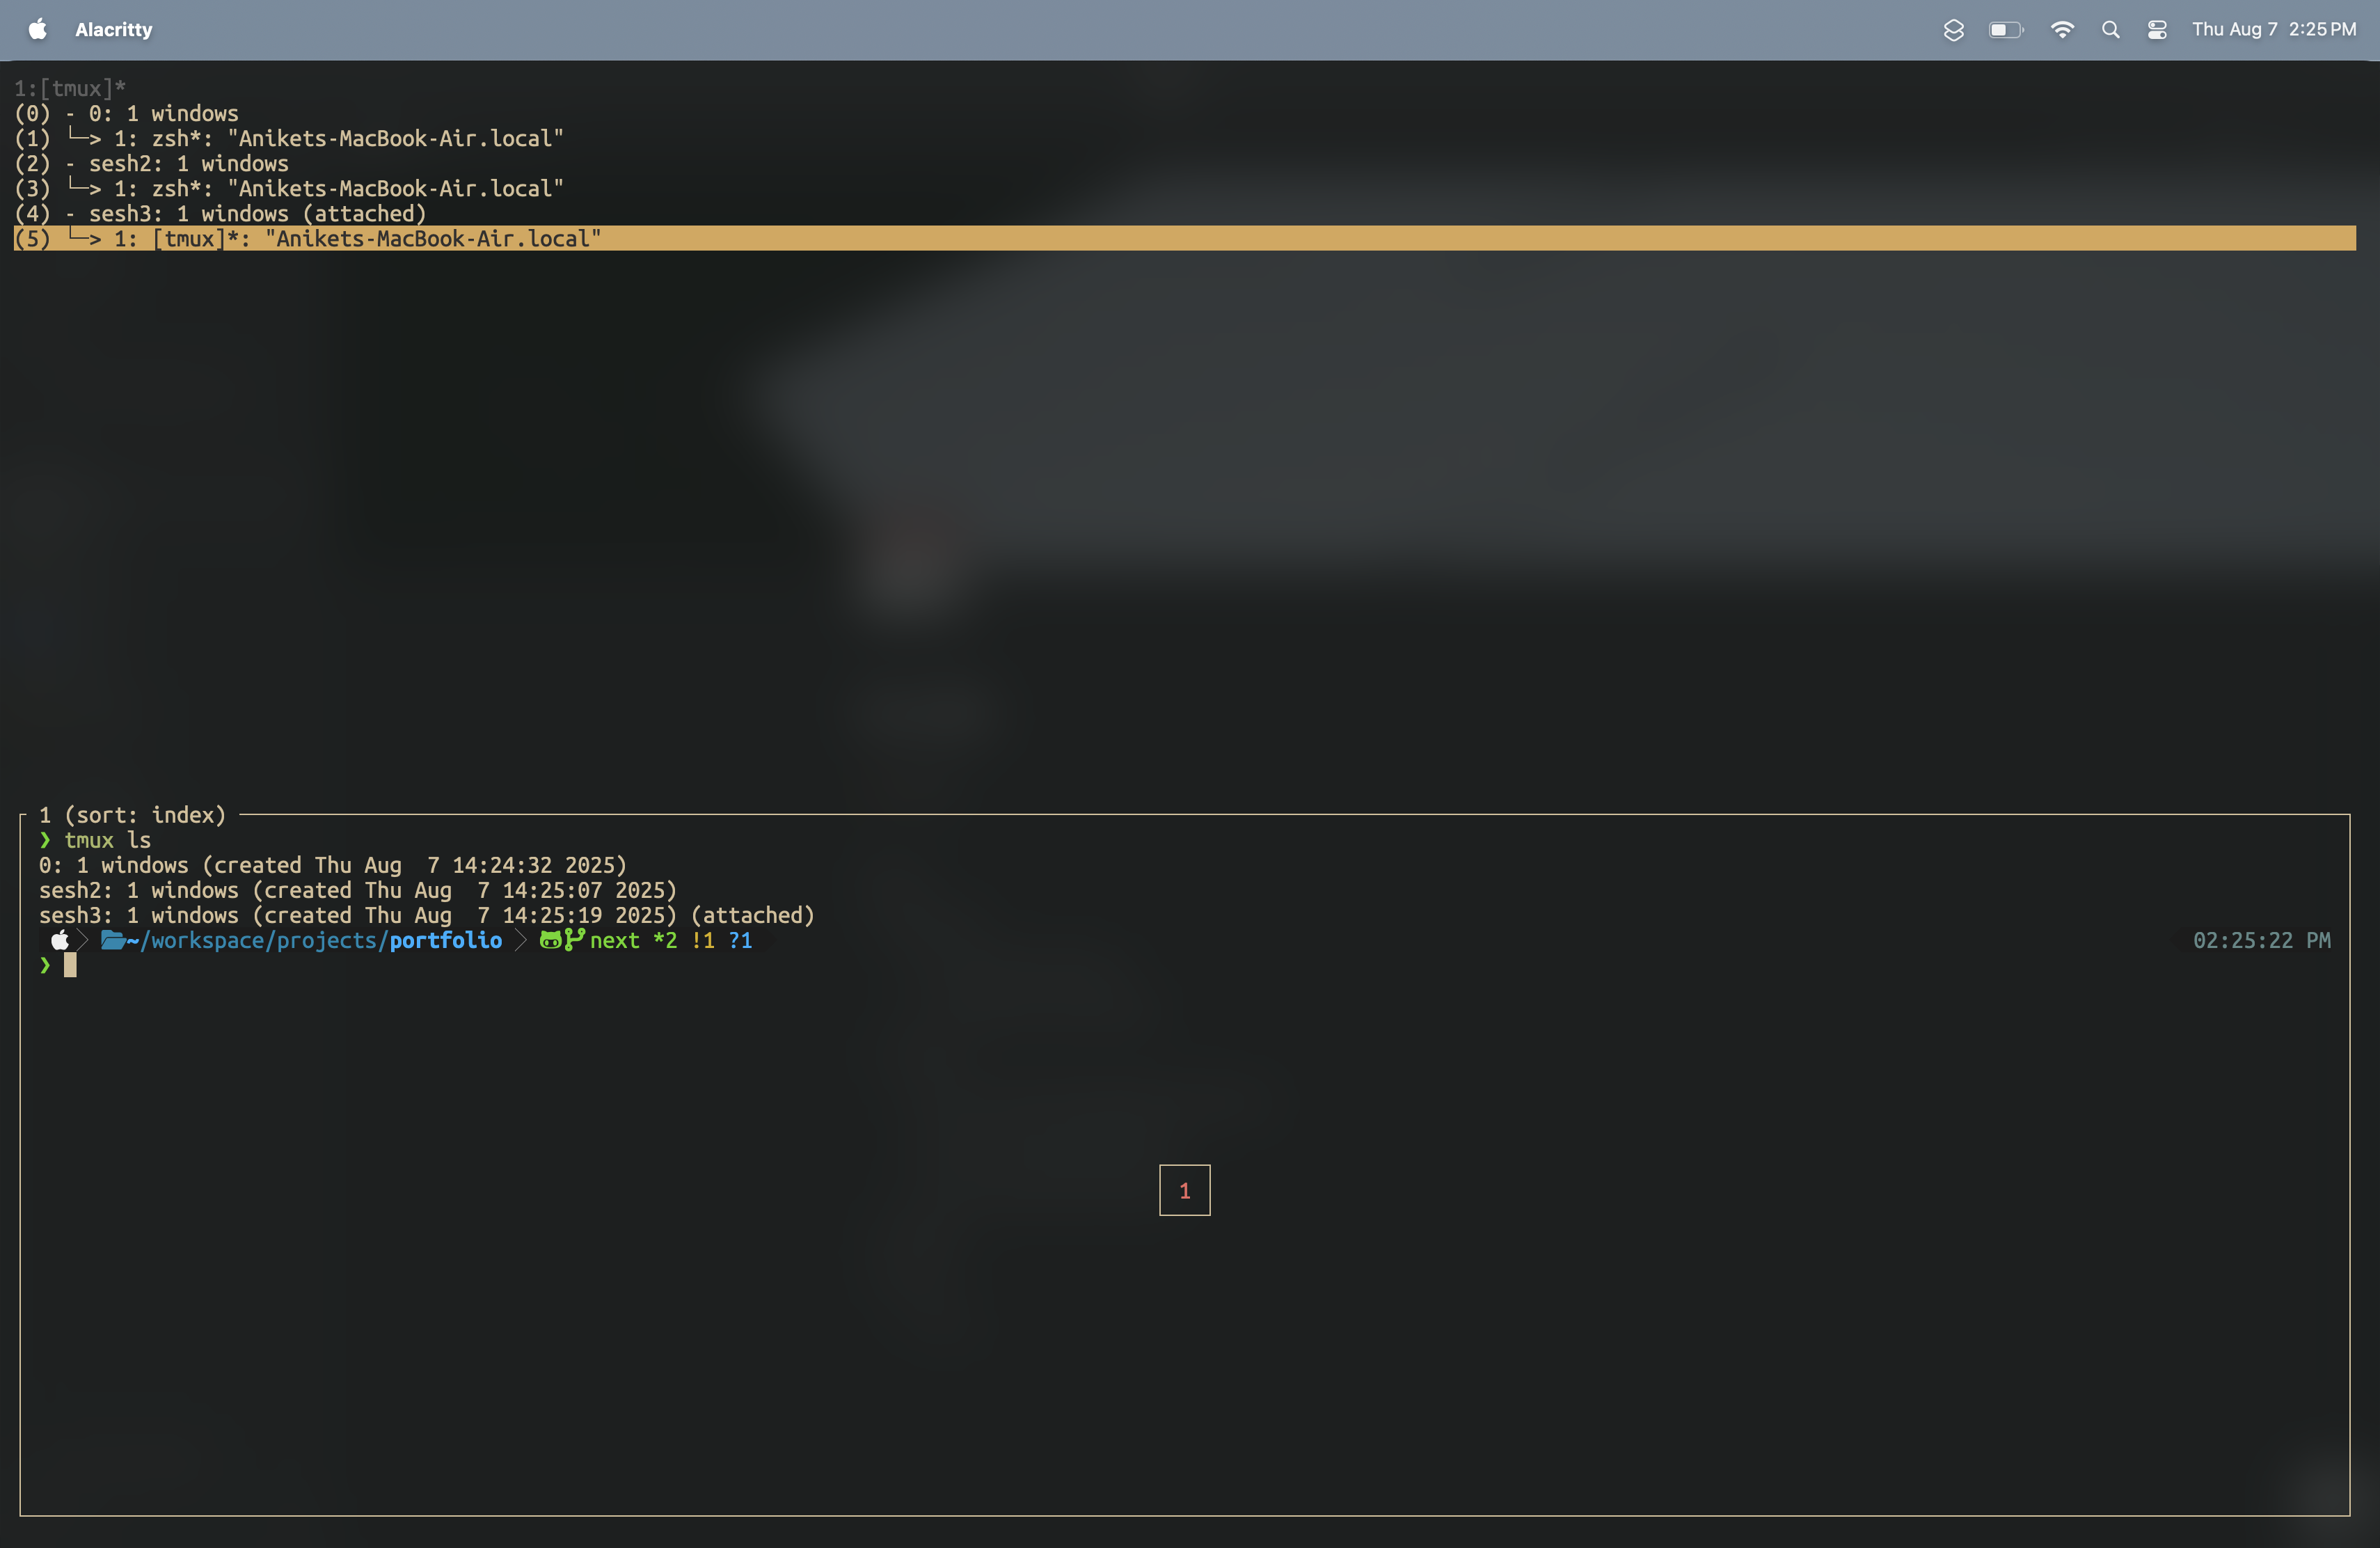Click the output line created 14:24:32
The image size is (2380, 1548).
333,865
